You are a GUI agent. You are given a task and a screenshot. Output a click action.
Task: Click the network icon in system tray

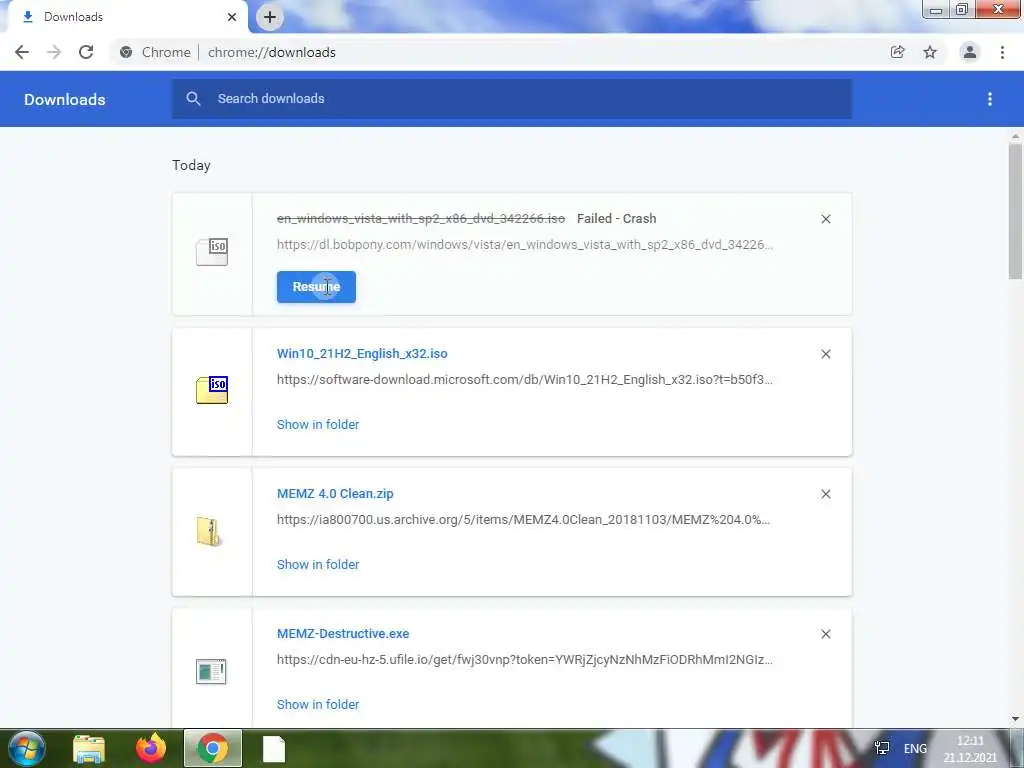pyautogui.click(x=882, y=748)
